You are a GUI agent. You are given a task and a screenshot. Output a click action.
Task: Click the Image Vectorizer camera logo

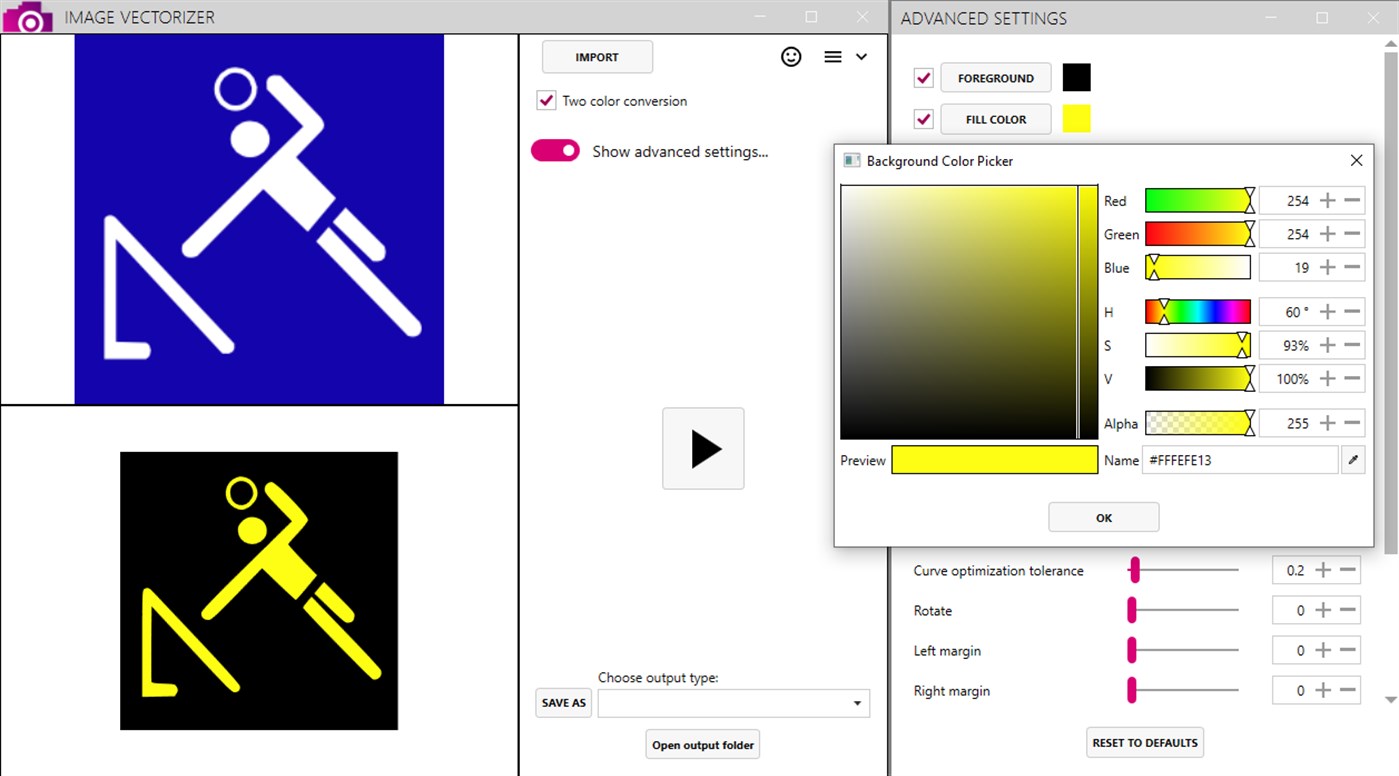pyautogui.click(x=27, y=17)
